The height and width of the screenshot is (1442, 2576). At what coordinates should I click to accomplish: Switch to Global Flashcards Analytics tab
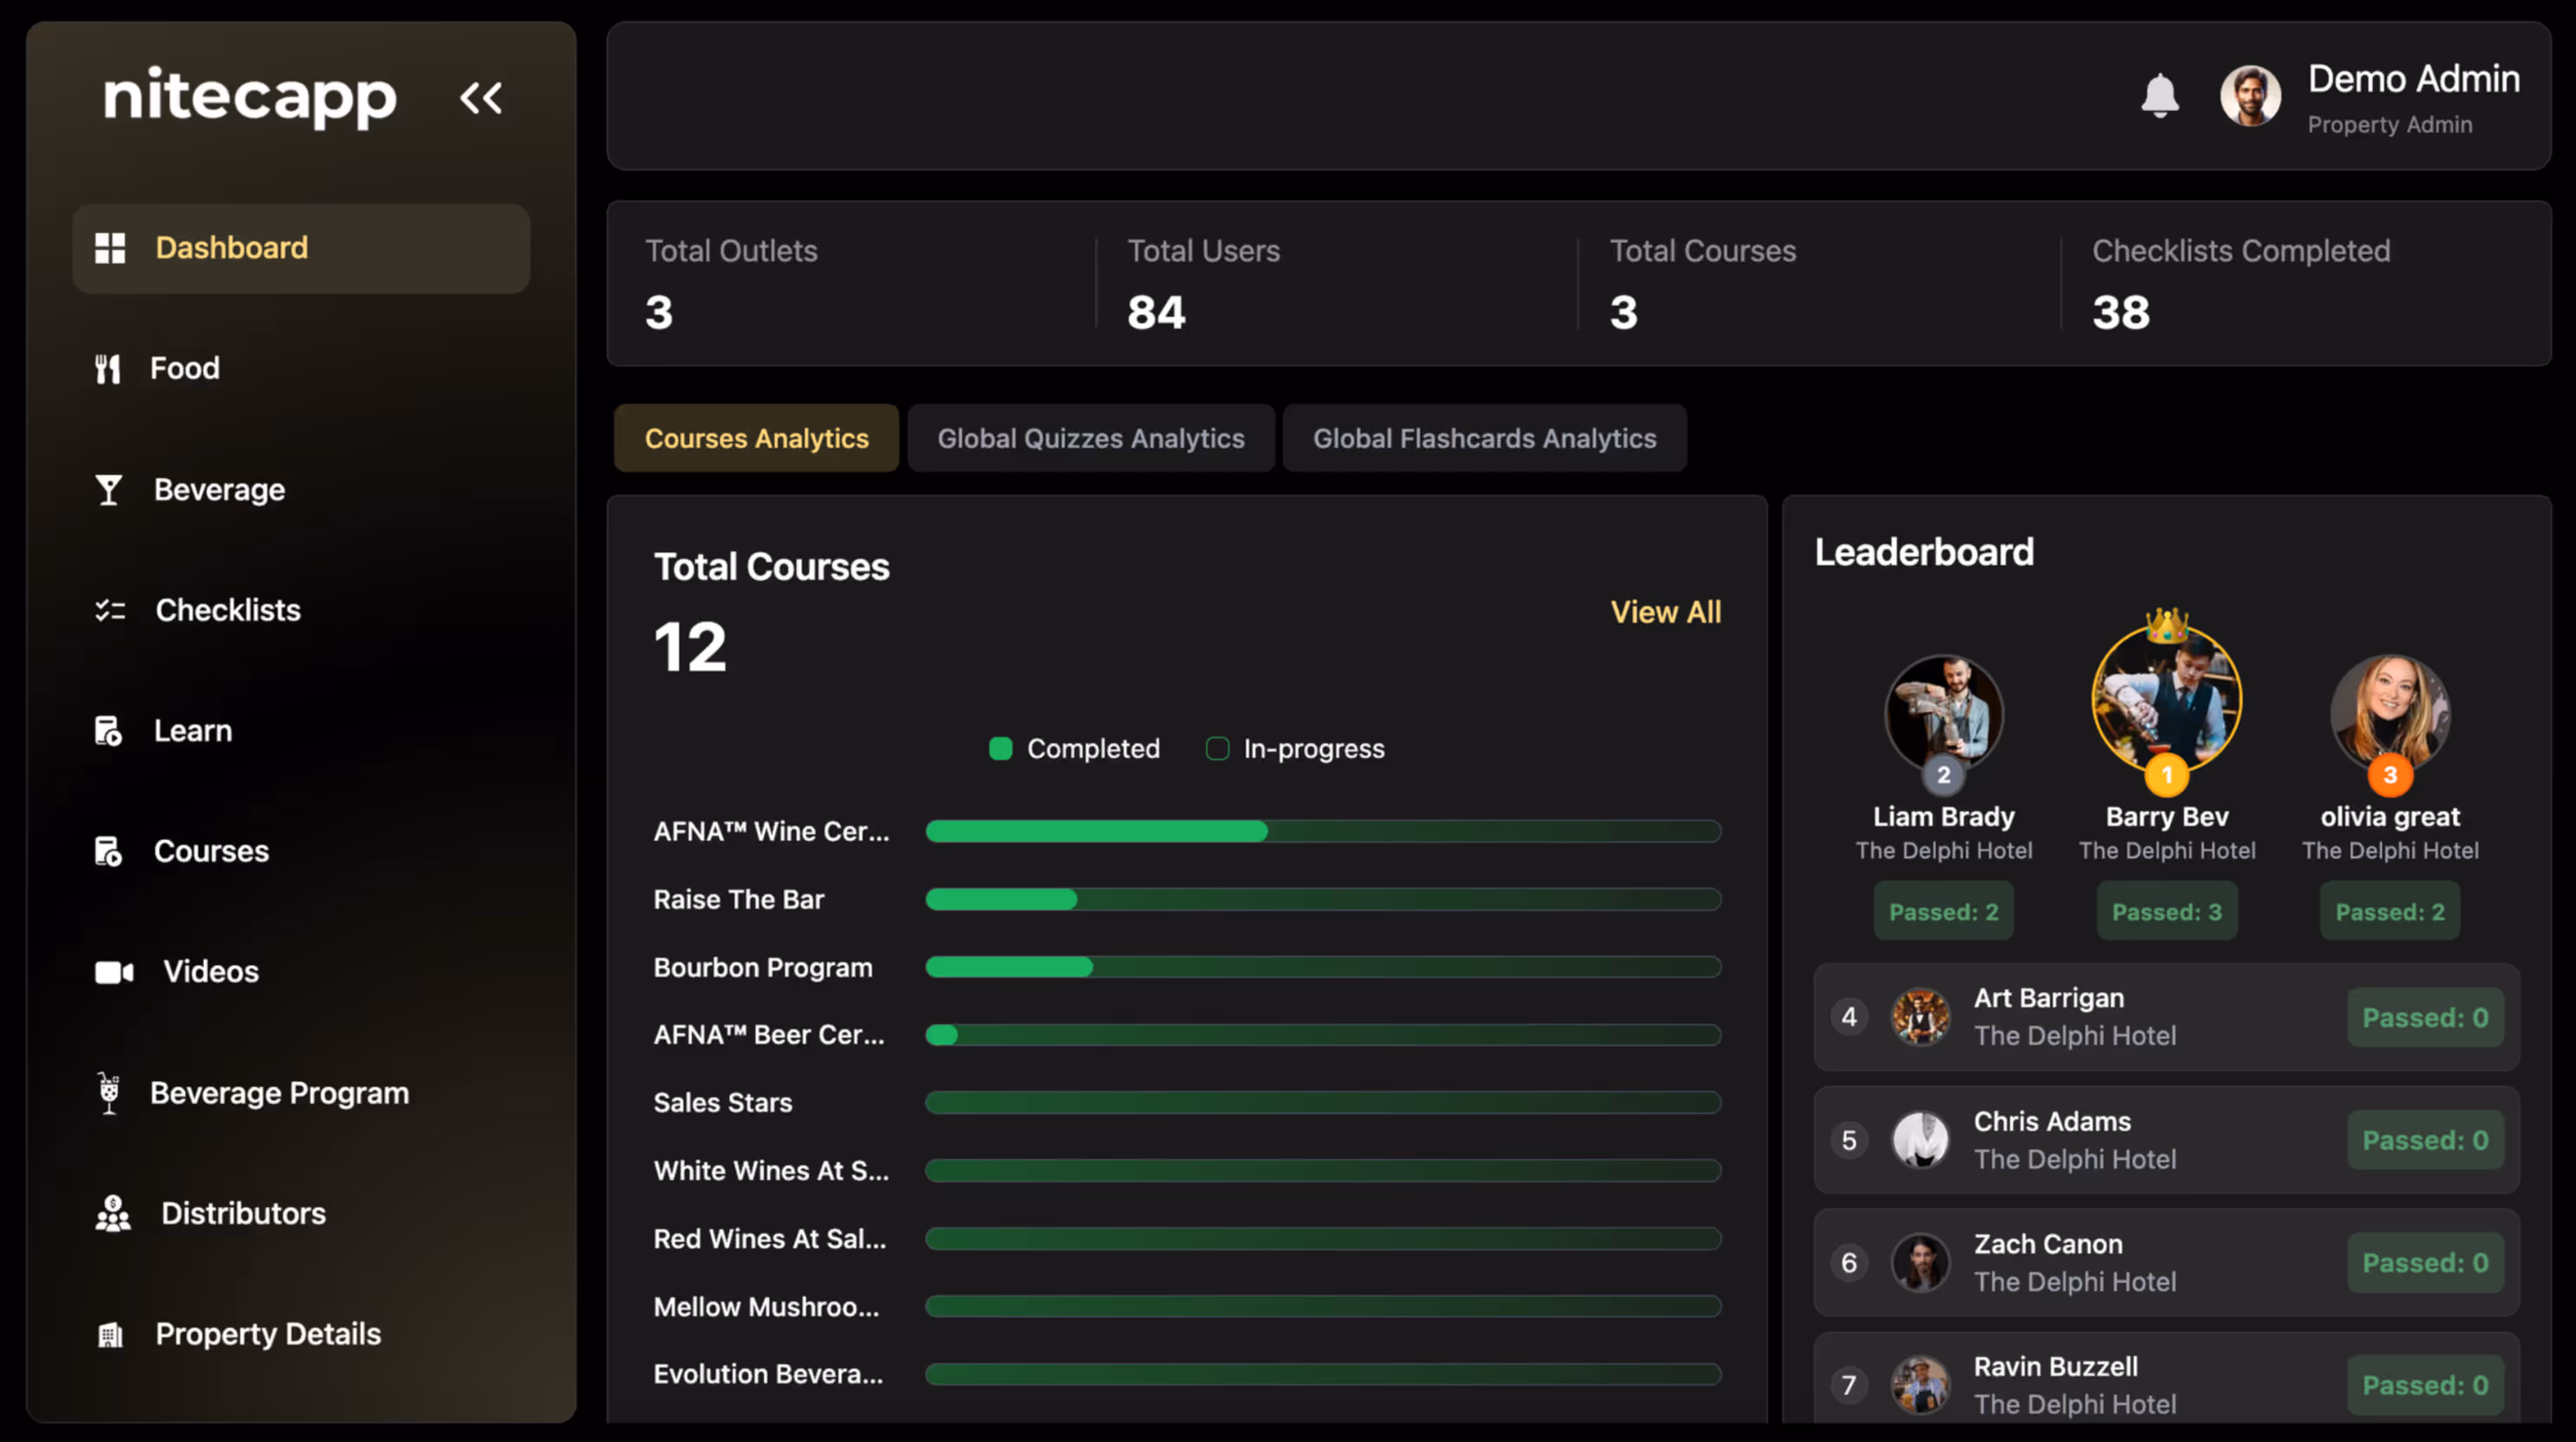pyautogui.click(x=1484, y=438)
